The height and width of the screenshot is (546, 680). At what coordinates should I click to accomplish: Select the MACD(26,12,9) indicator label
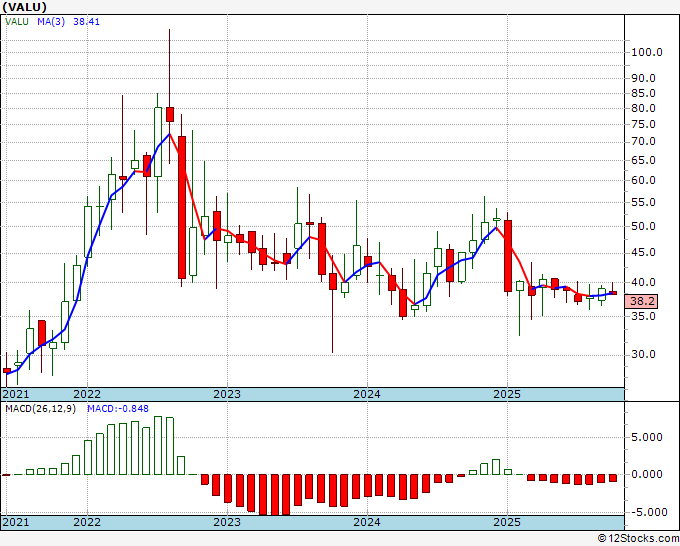coord(40,409)
